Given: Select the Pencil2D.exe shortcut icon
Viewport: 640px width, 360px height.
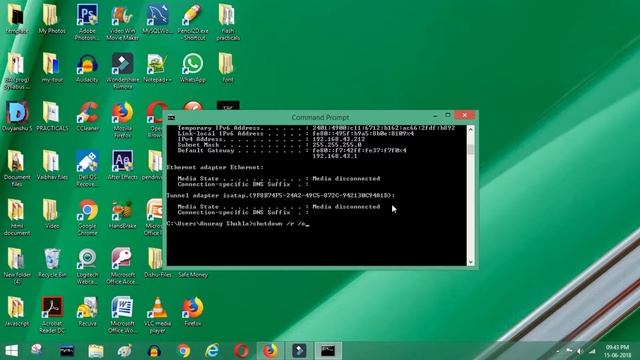Looking at the screenshot, I should [193, 22].
